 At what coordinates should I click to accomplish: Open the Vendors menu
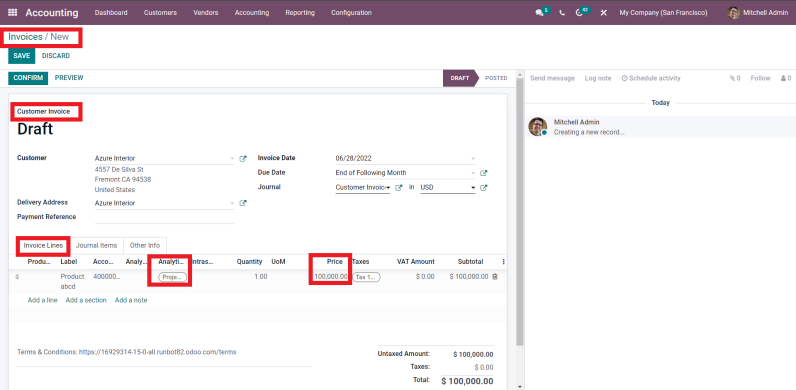coord(206,13)
